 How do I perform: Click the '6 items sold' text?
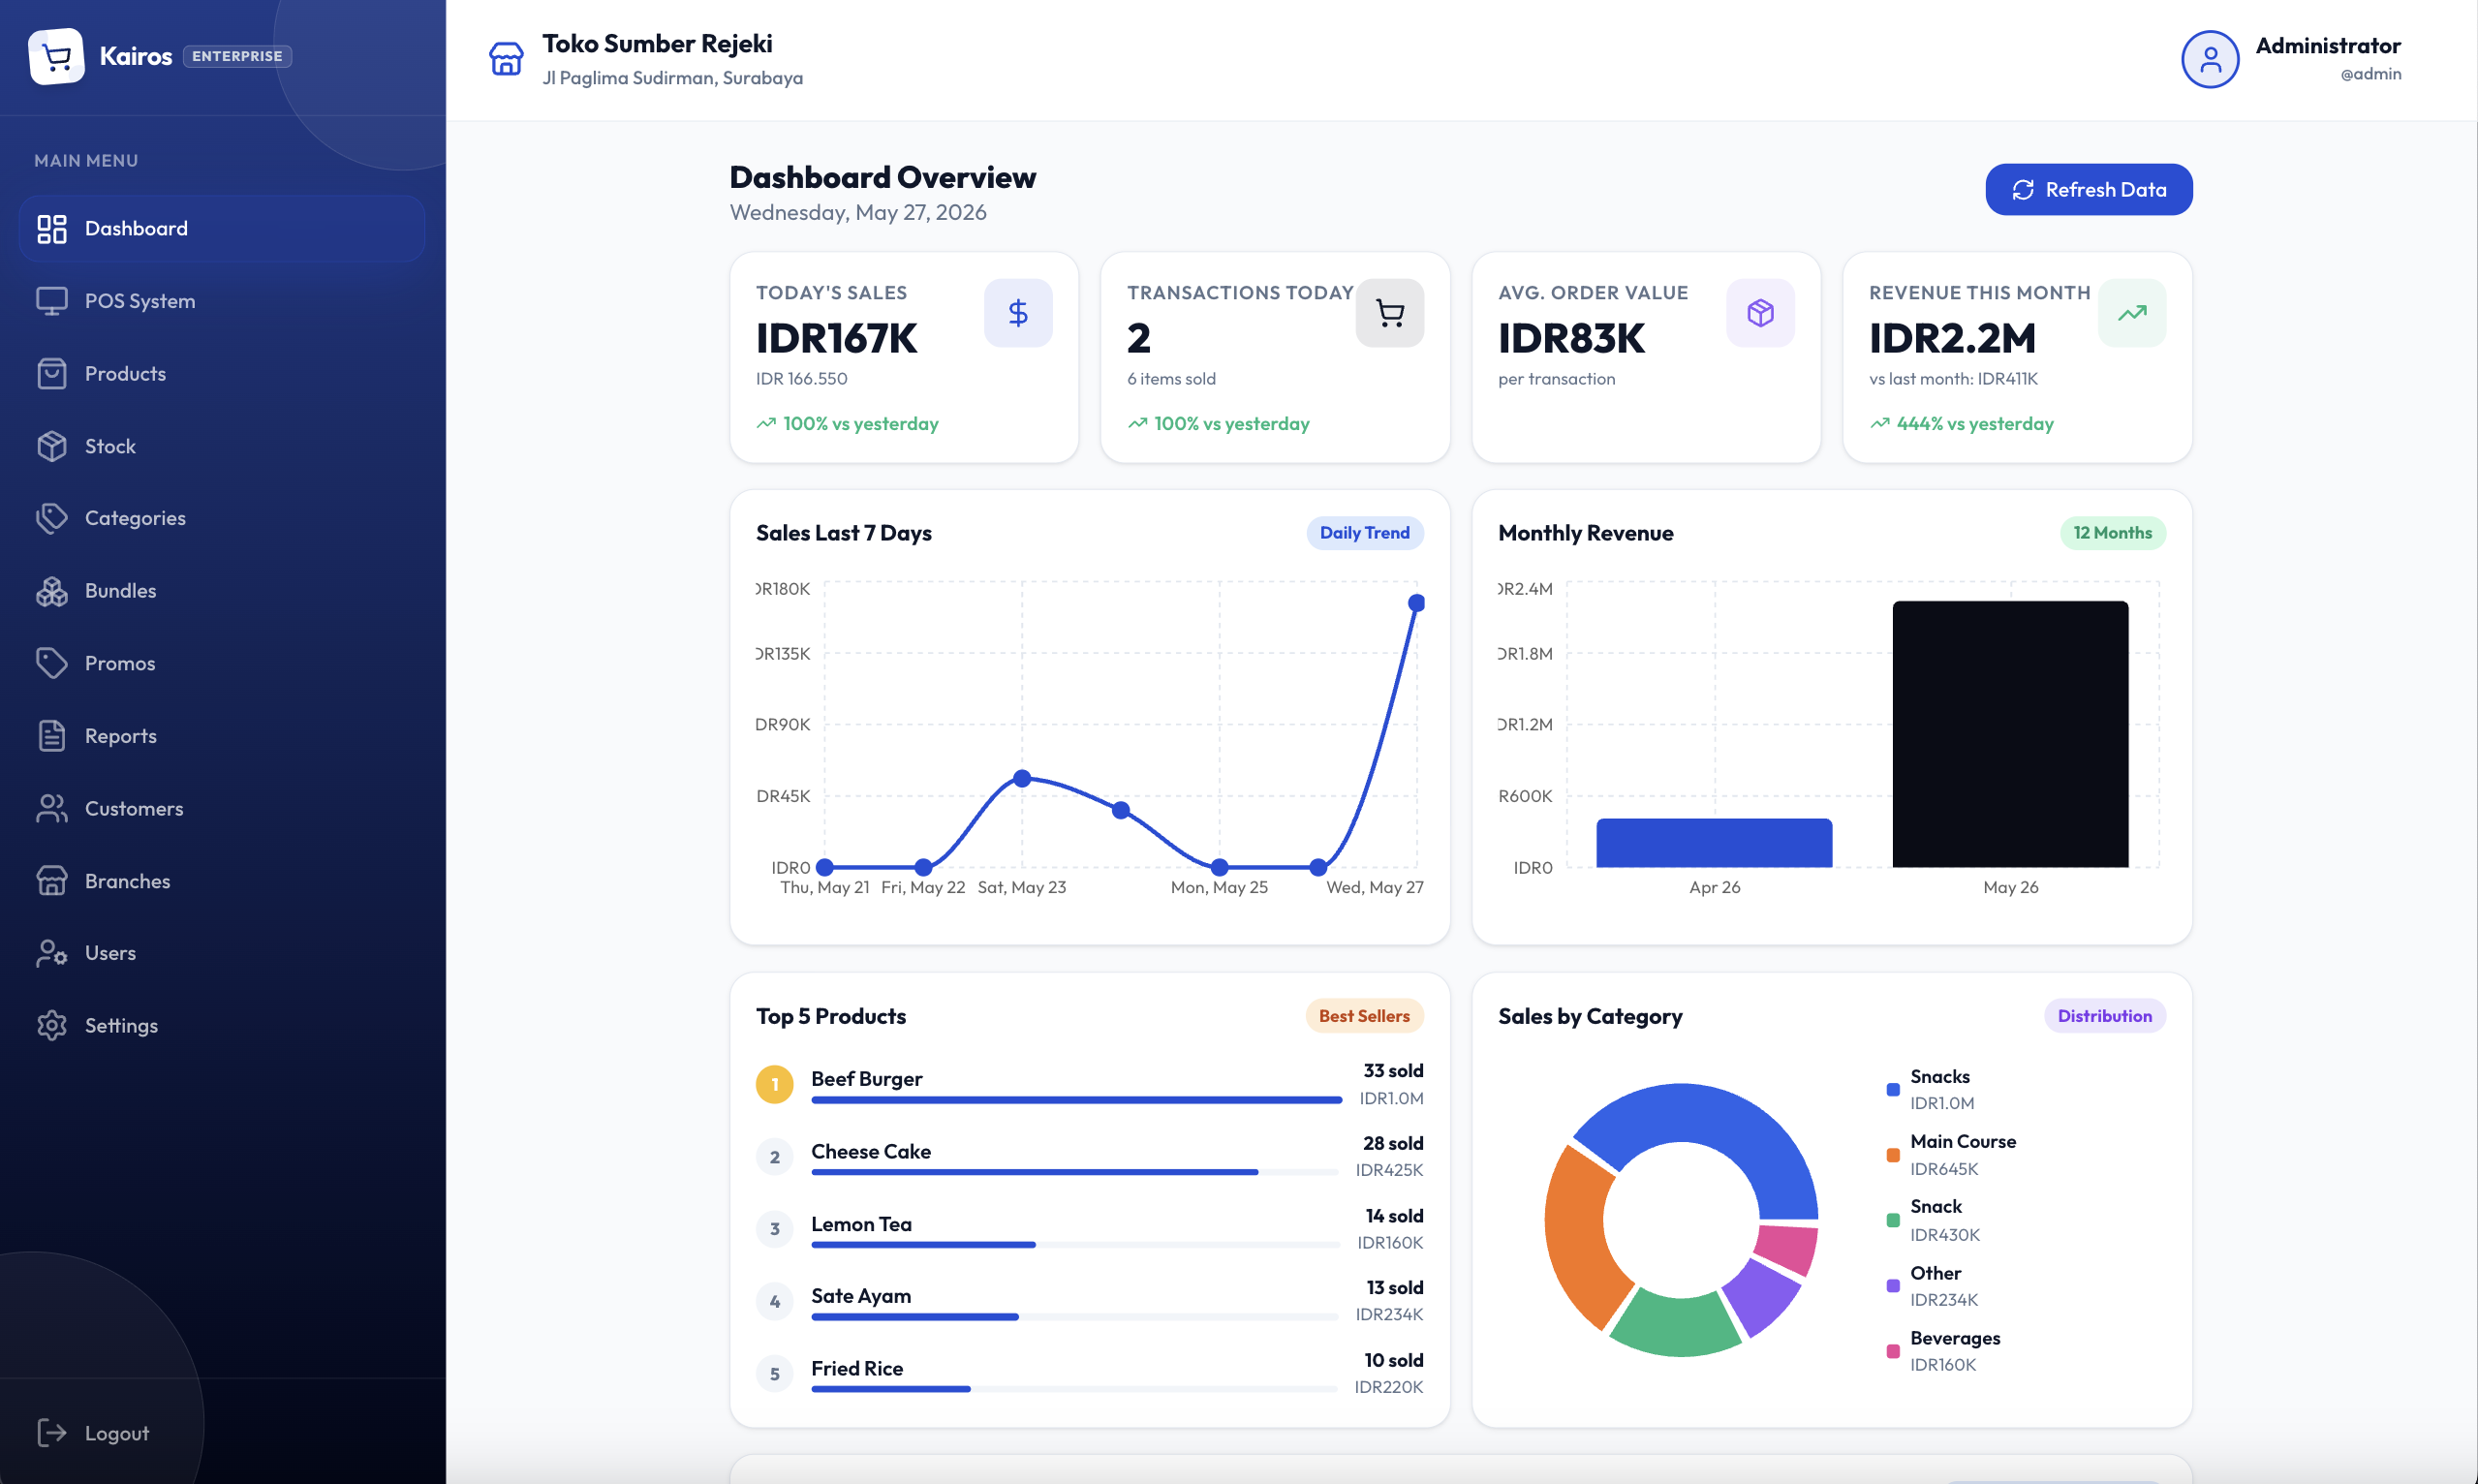(1171, 379)
